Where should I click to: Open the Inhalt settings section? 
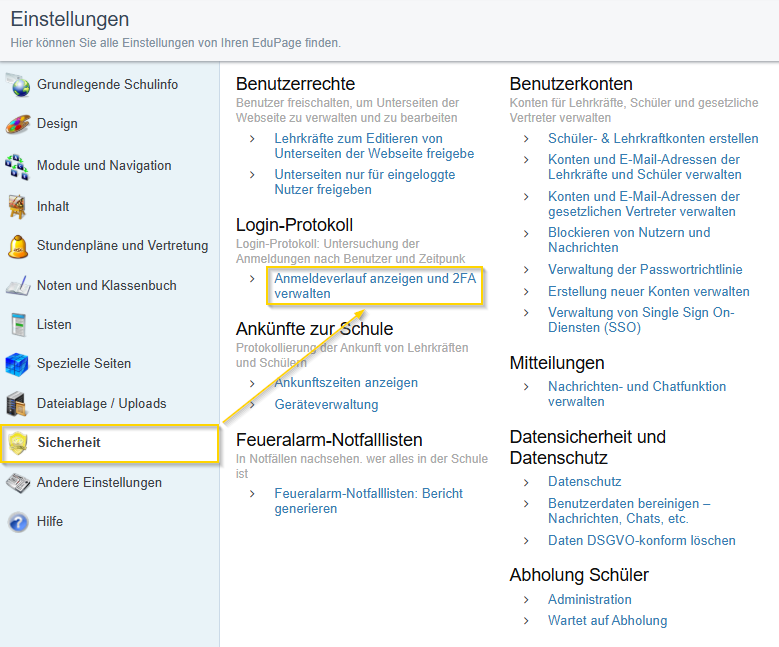coord(53,207)
